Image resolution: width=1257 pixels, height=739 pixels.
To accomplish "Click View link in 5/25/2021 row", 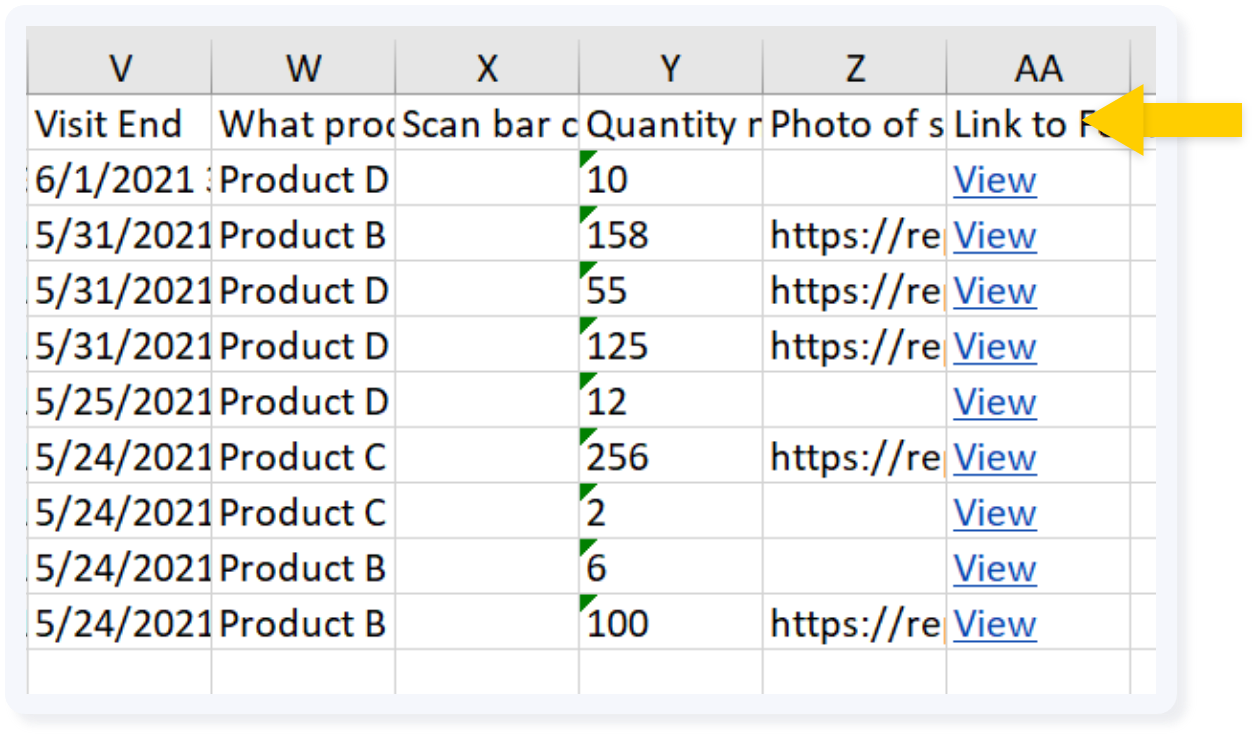I will [x=994, y=402].
